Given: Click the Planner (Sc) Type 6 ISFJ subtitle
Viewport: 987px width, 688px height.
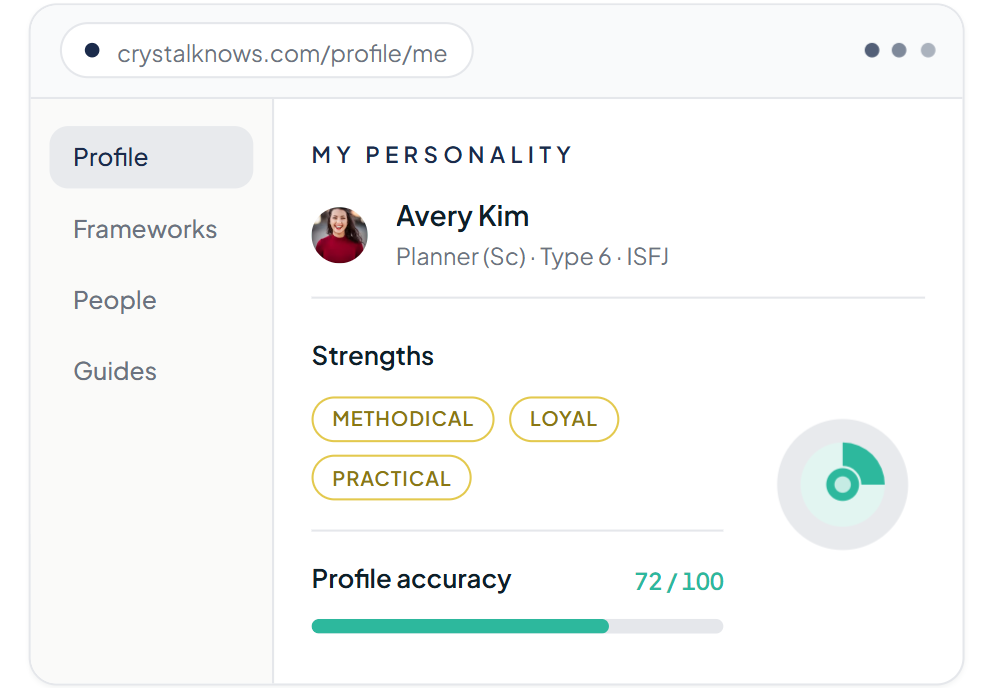Looking at the screenshot, I should (533, 256).
